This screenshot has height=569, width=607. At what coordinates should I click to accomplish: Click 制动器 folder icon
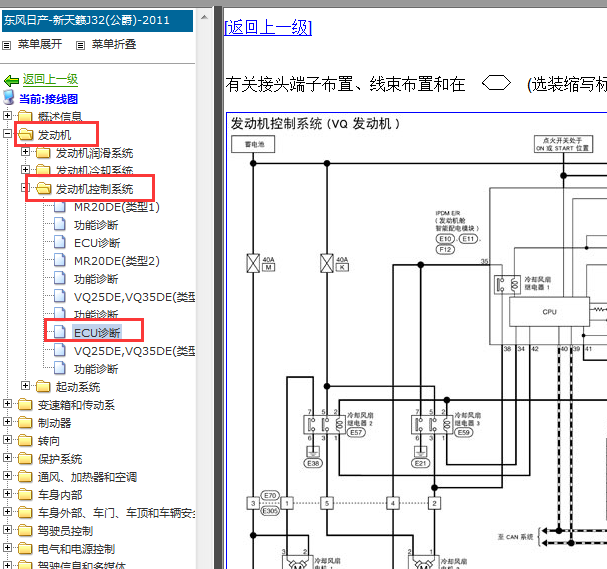(x=26, y=422)
